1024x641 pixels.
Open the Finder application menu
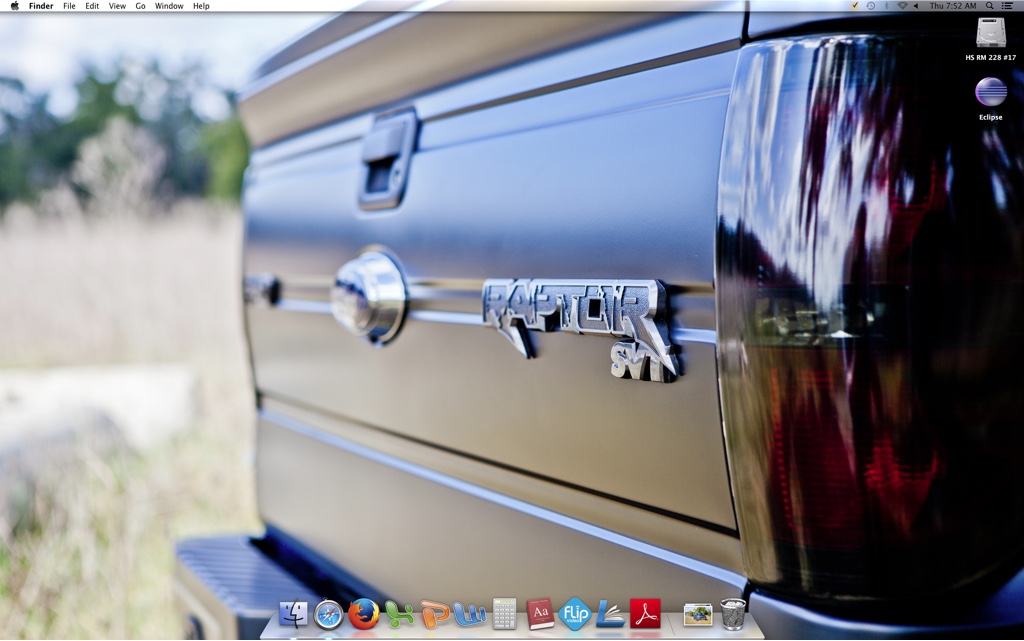coord(41,6)
